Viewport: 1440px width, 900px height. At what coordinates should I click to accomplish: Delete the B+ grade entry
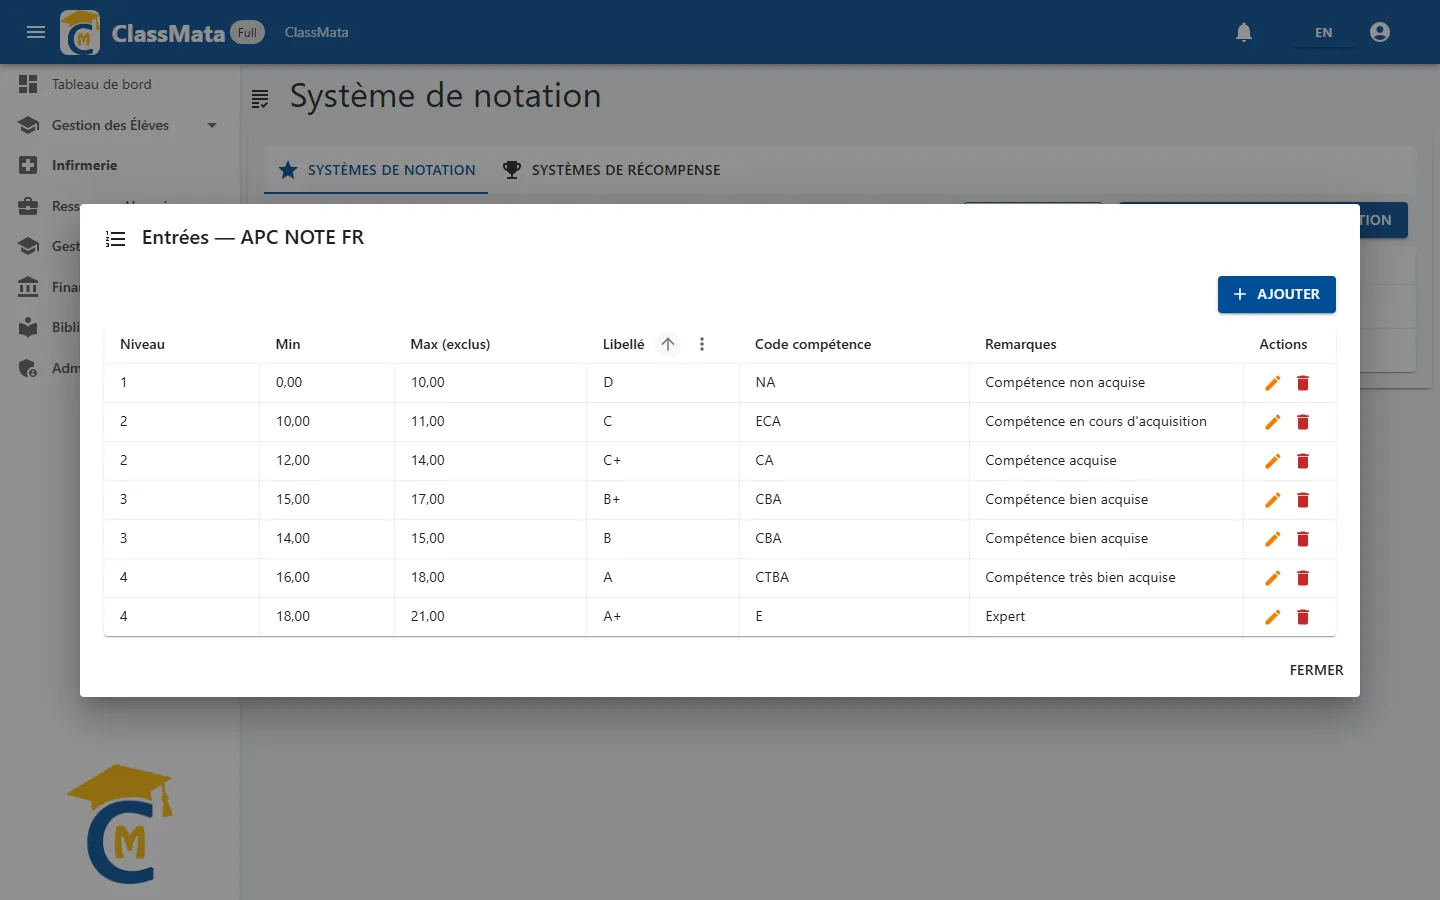coord(1303,500)
